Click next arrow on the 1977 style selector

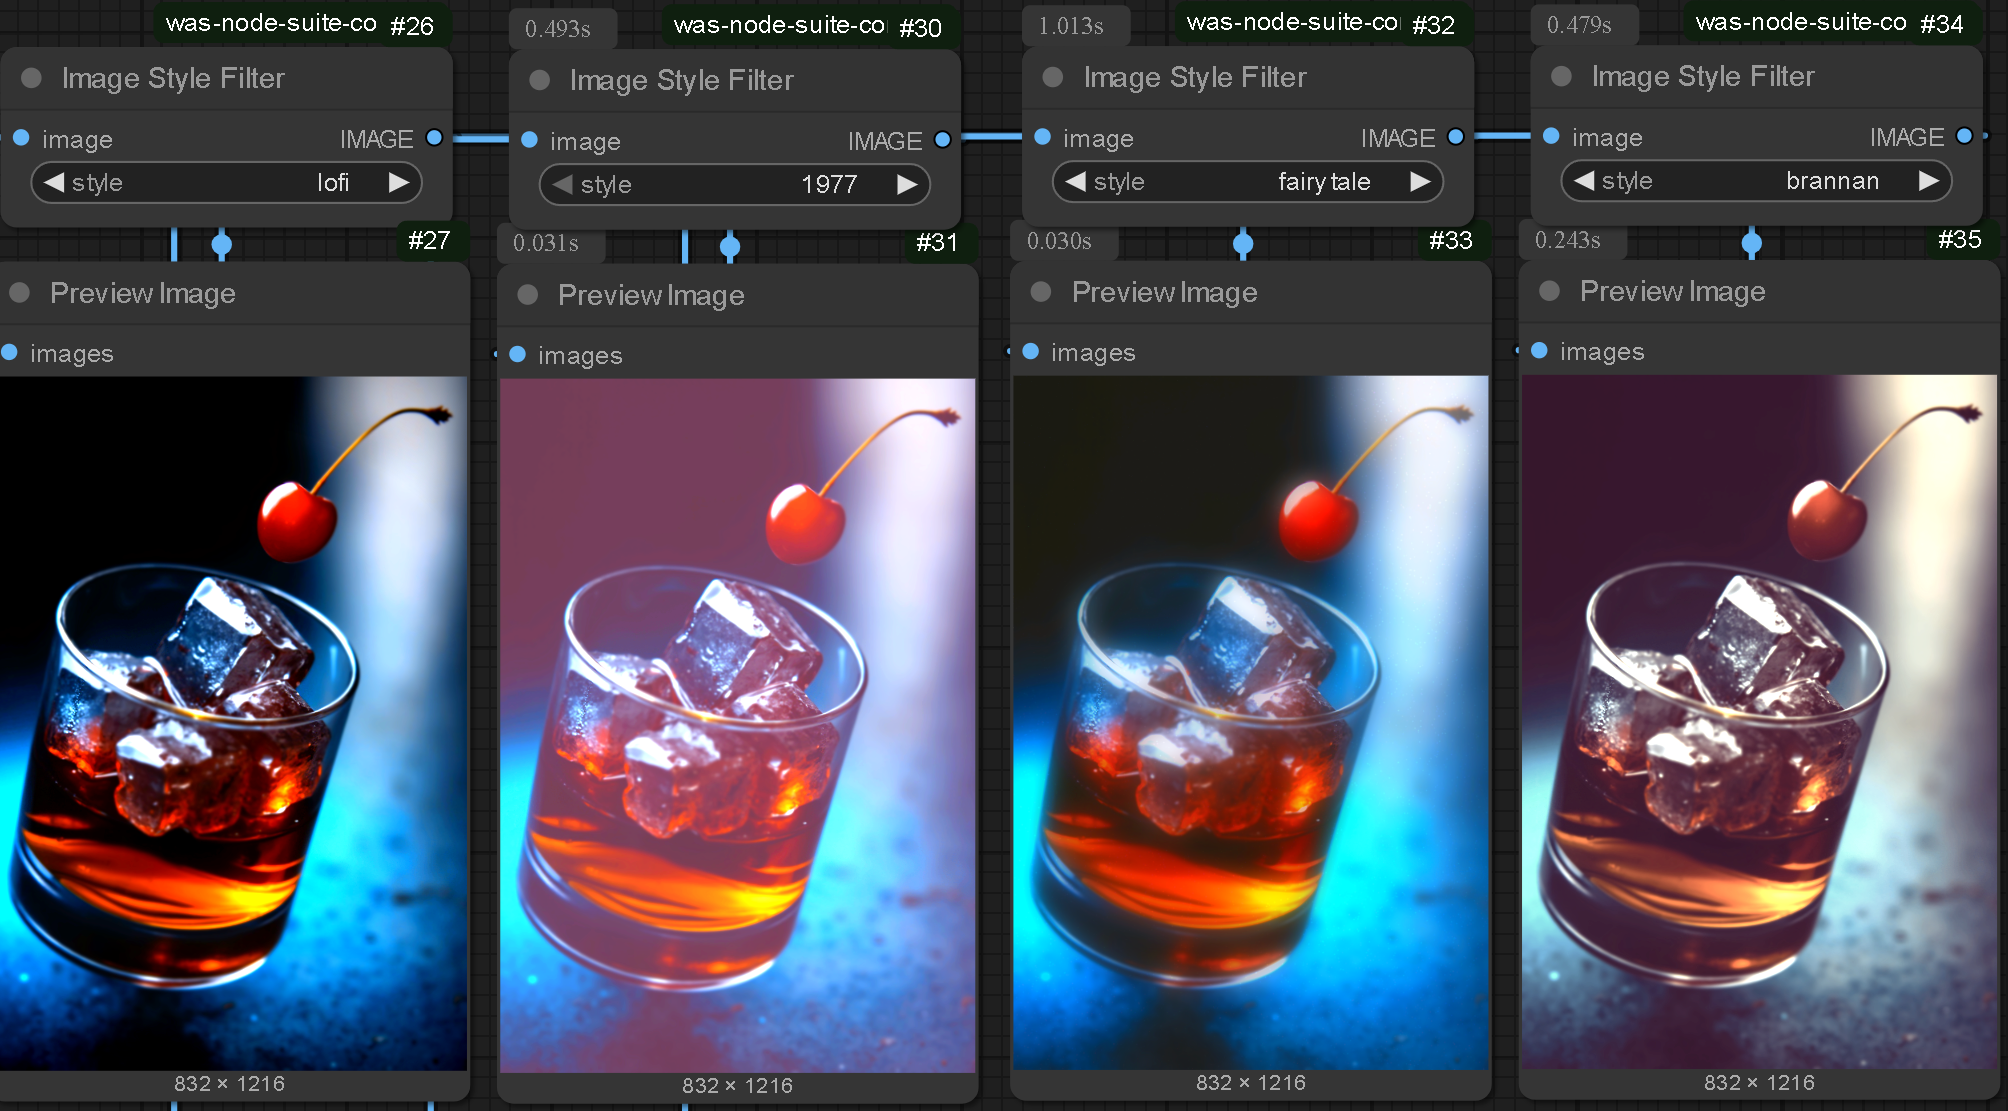point(907,184)
